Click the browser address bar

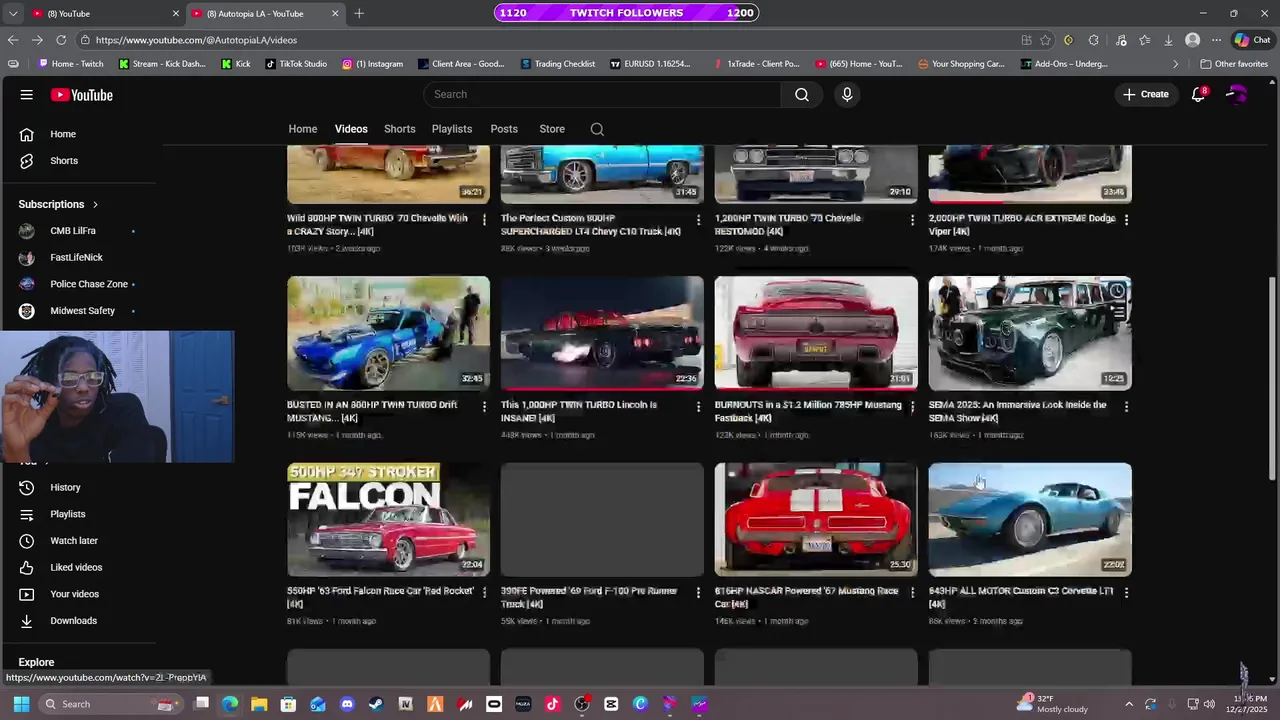point(550,40)
